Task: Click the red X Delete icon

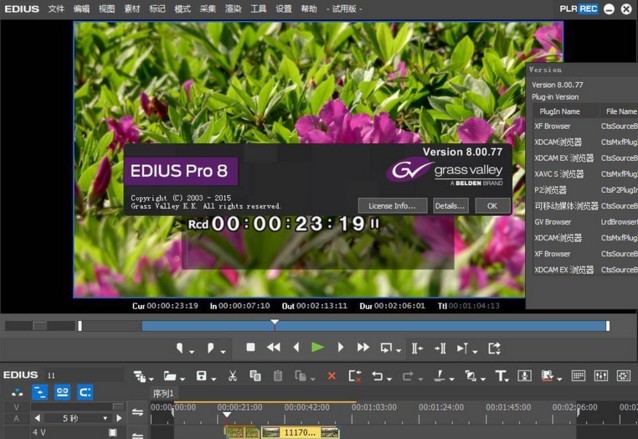Action: point(332,376)
